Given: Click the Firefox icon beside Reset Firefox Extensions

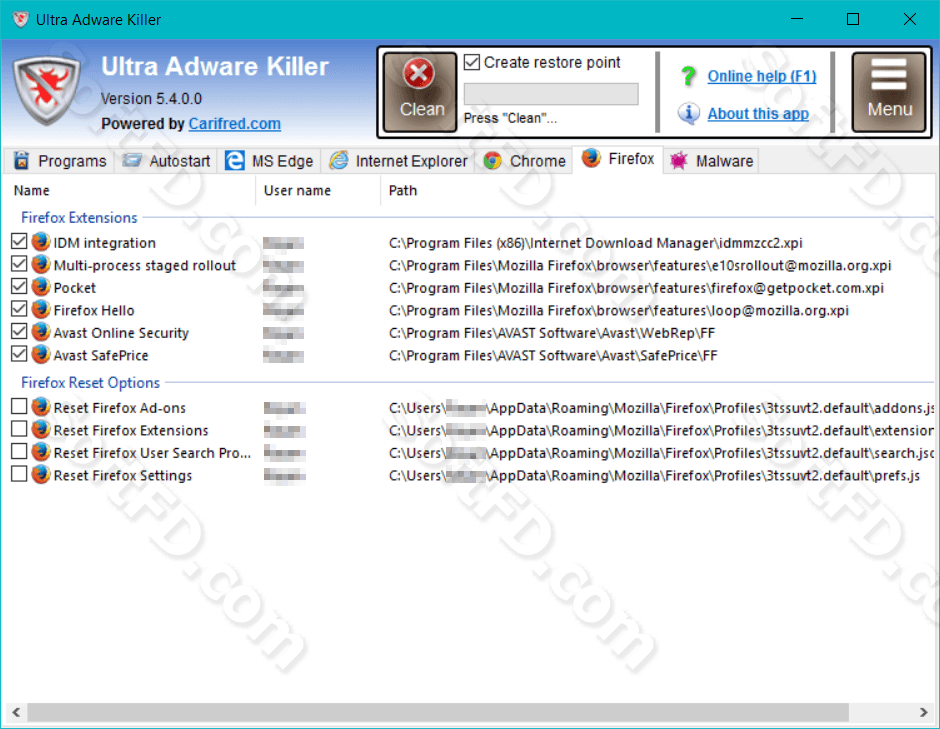Looking at the screenshot, I should coord(41,429).
